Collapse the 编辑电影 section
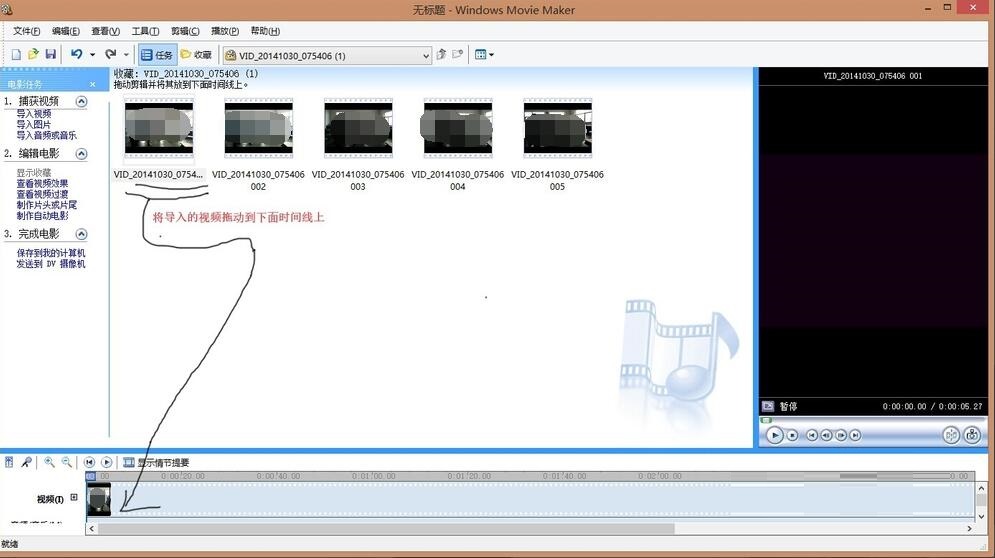The width and height of the screenshot is (995, 558). tap(81, 154)
